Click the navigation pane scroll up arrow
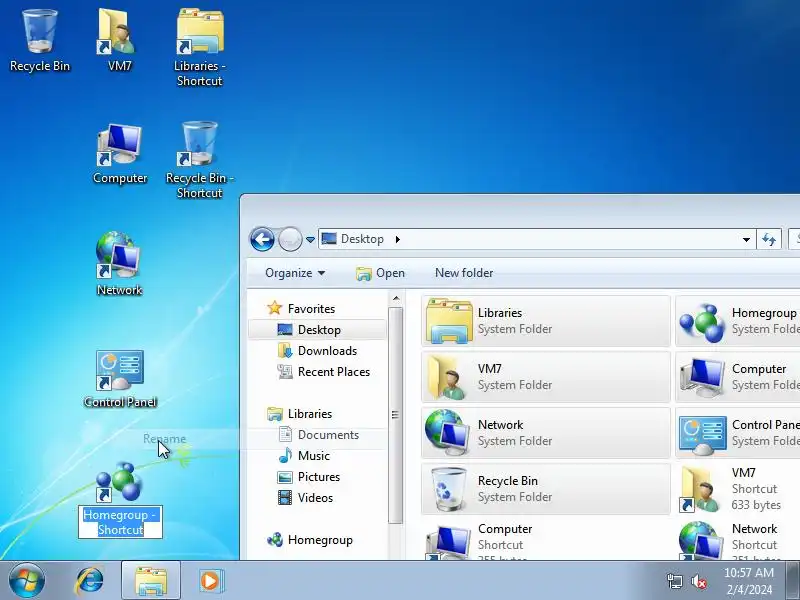Image resolution: width=800 pixels, height=600 pixels. tap(396, 299)
